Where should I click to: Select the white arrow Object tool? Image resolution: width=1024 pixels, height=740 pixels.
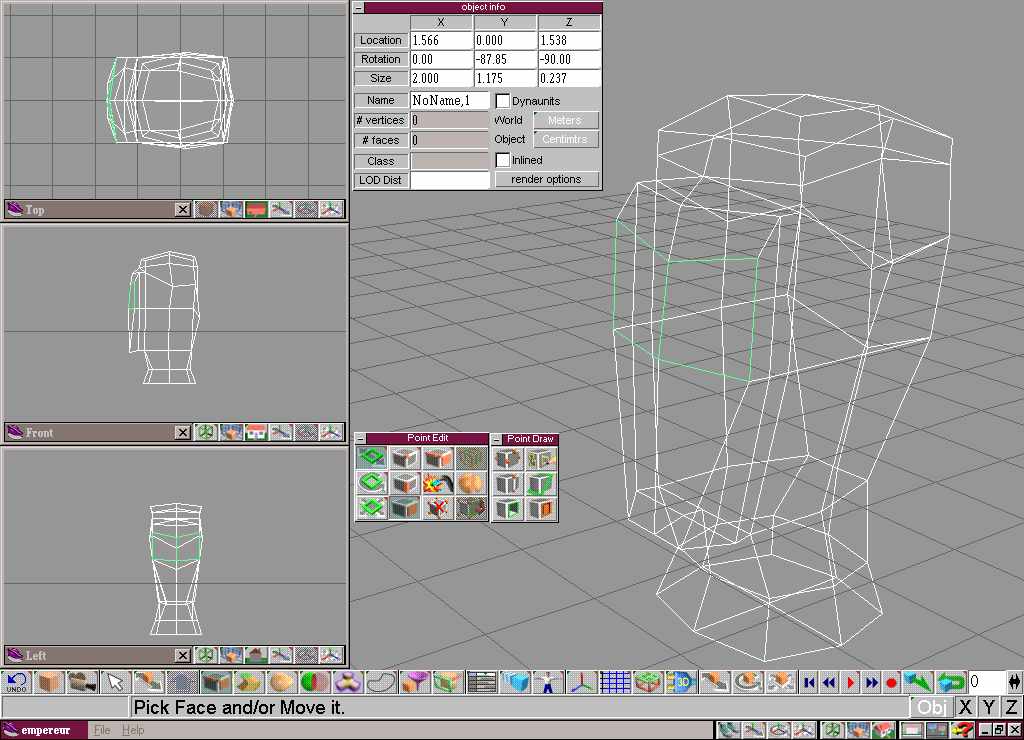click(116, 683)
